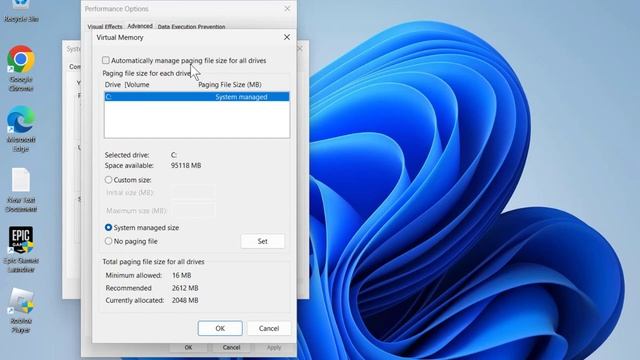
Task: Confirm Virtual Memory with OK button
Action: (x=220, y=328)
